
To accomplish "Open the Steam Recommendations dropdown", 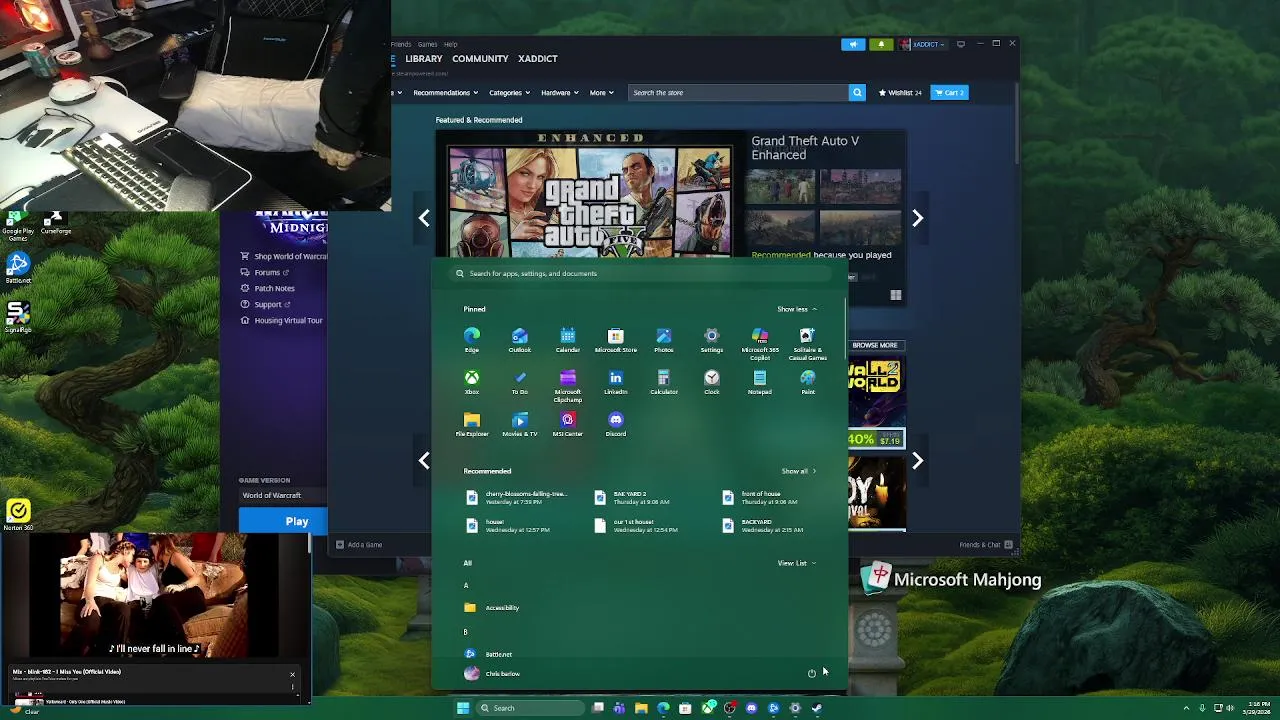I will click(x=445, y=92).
